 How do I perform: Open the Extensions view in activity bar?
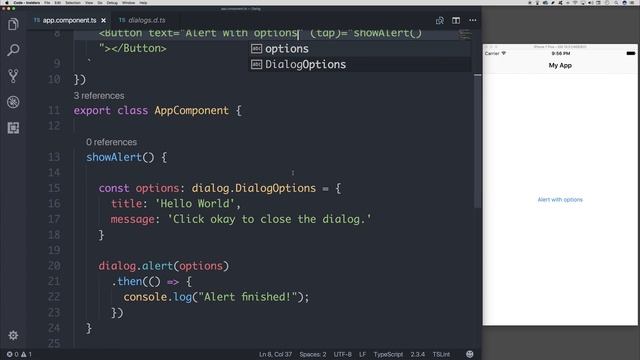pos(13,128)
